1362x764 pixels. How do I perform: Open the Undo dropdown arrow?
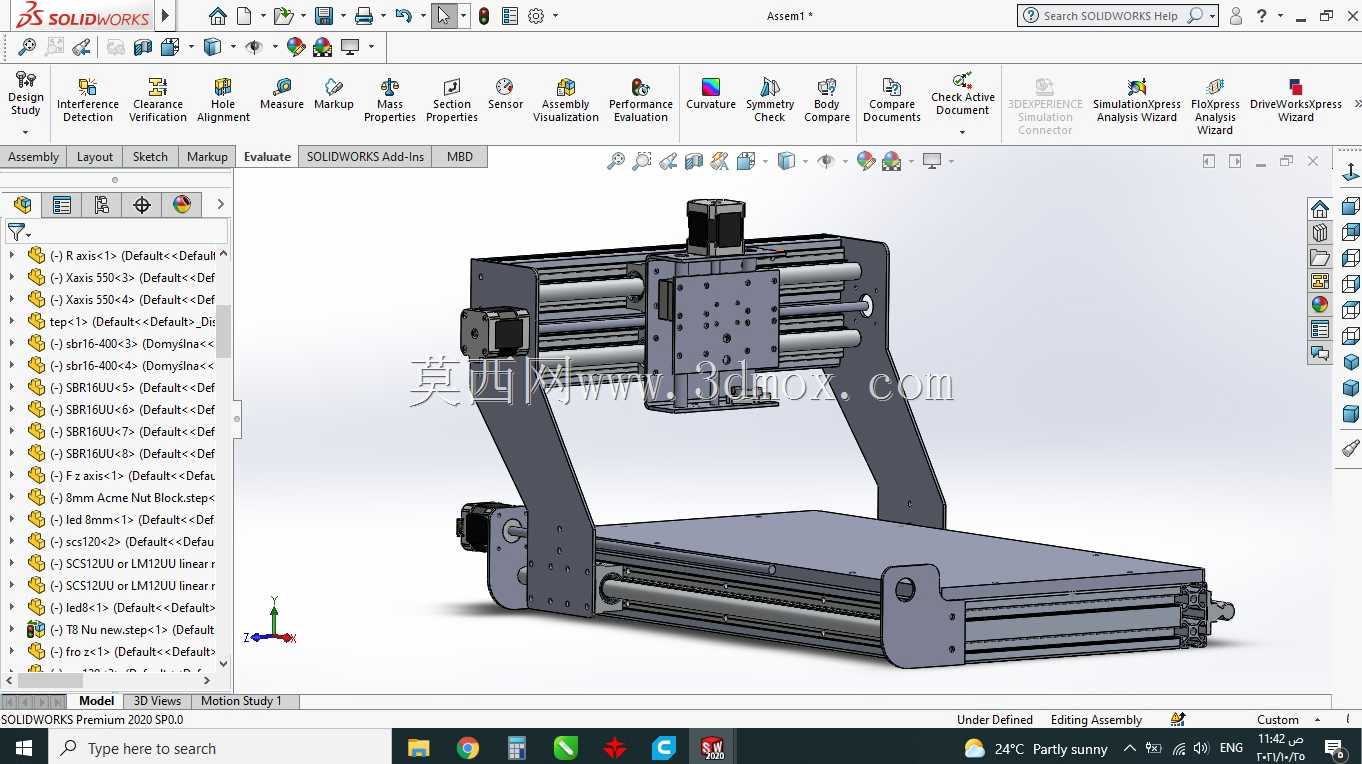[x=423, y=16]
